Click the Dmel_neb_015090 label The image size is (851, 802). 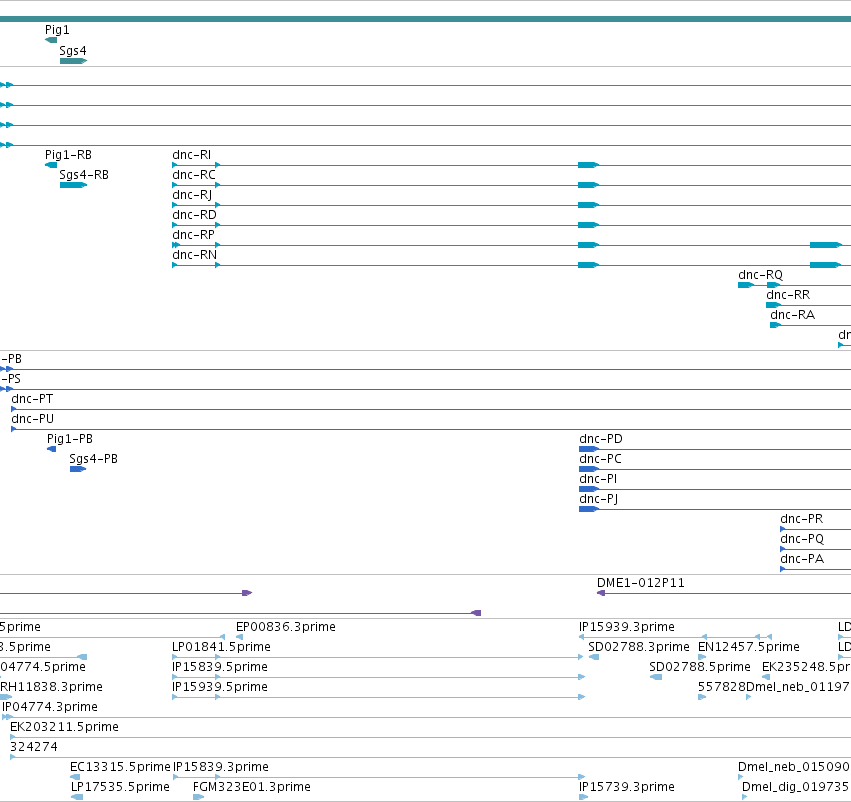[x=793, y=767]
